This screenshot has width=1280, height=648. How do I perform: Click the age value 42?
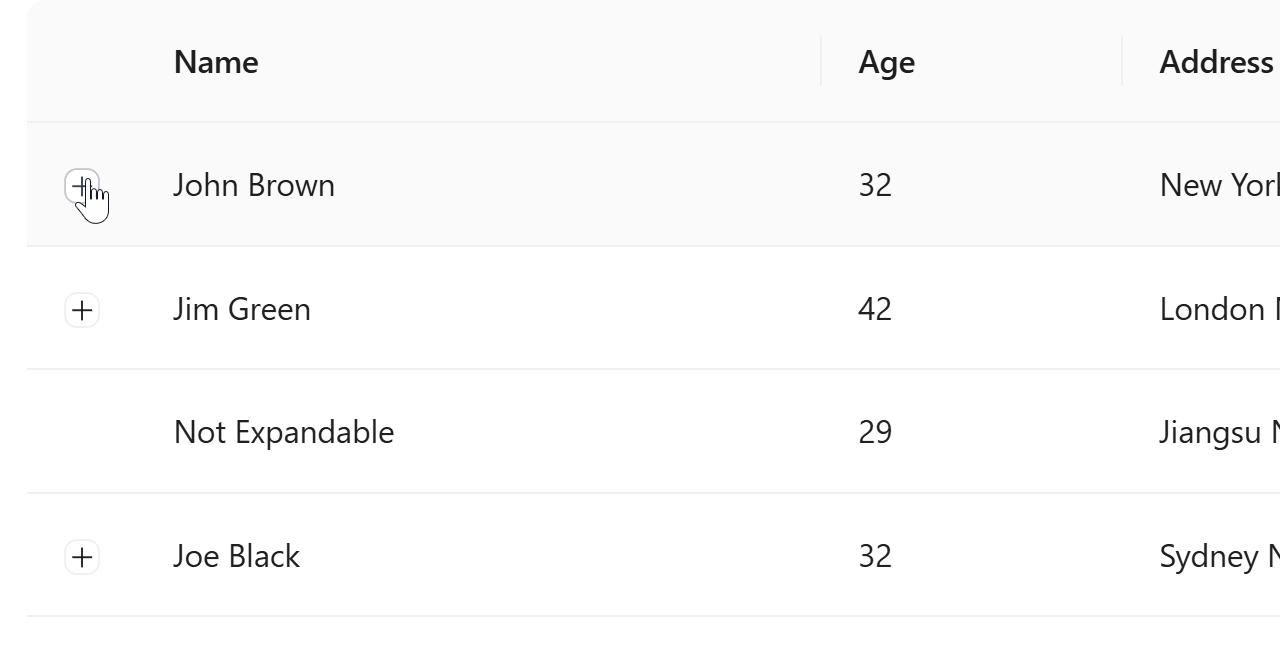pos(875,310)
